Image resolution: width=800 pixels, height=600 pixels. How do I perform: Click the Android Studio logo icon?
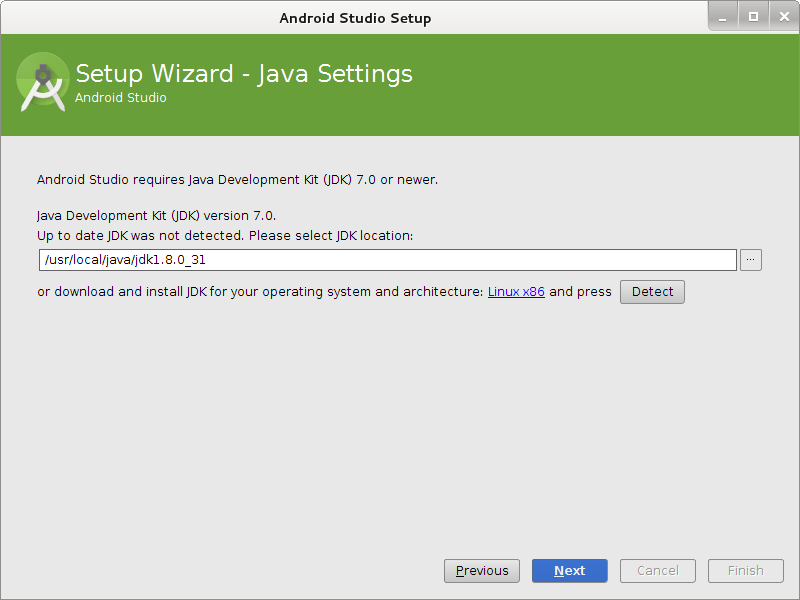point(43,82)
